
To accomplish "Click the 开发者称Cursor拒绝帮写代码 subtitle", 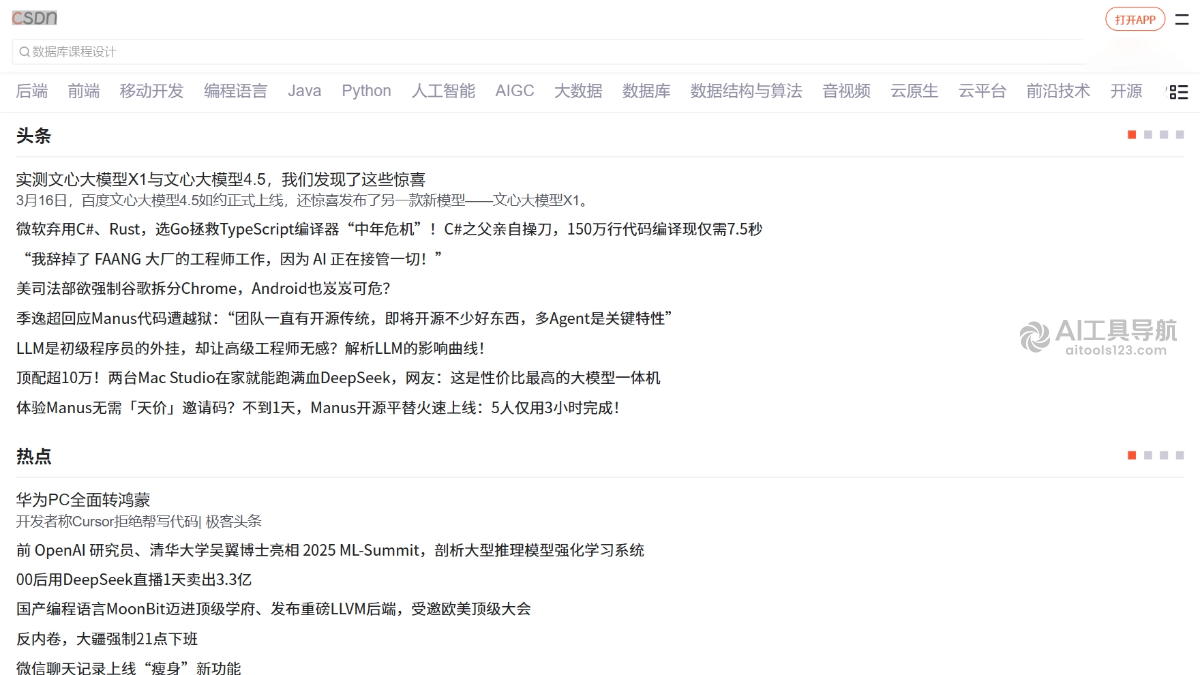I will click(139, 521).
